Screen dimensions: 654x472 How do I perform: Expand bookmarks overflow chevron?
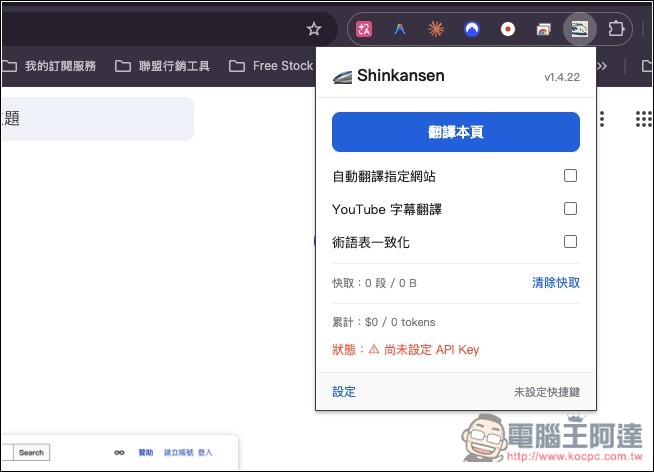pos(602,66)
